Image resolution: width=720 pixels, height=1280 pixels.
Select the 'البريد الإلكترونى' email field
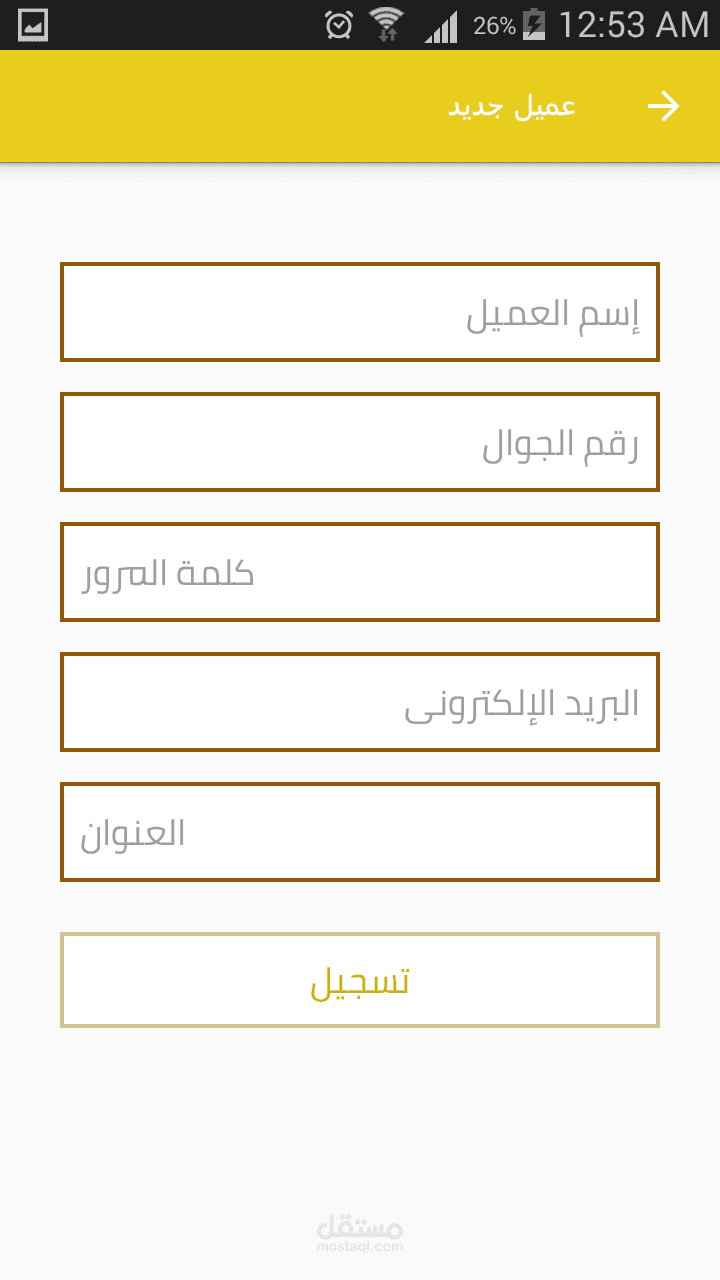(x=360, y=702)
